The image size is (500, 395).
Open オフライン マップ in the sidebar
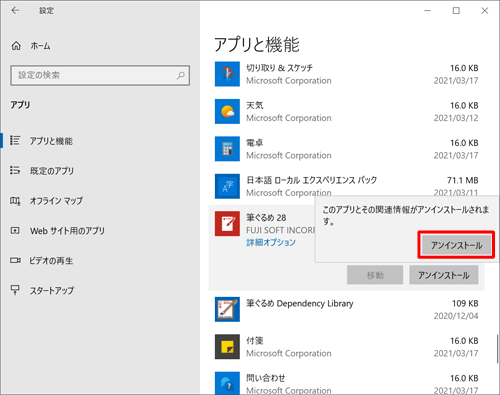pyautogui.click(x=56, y=201)
